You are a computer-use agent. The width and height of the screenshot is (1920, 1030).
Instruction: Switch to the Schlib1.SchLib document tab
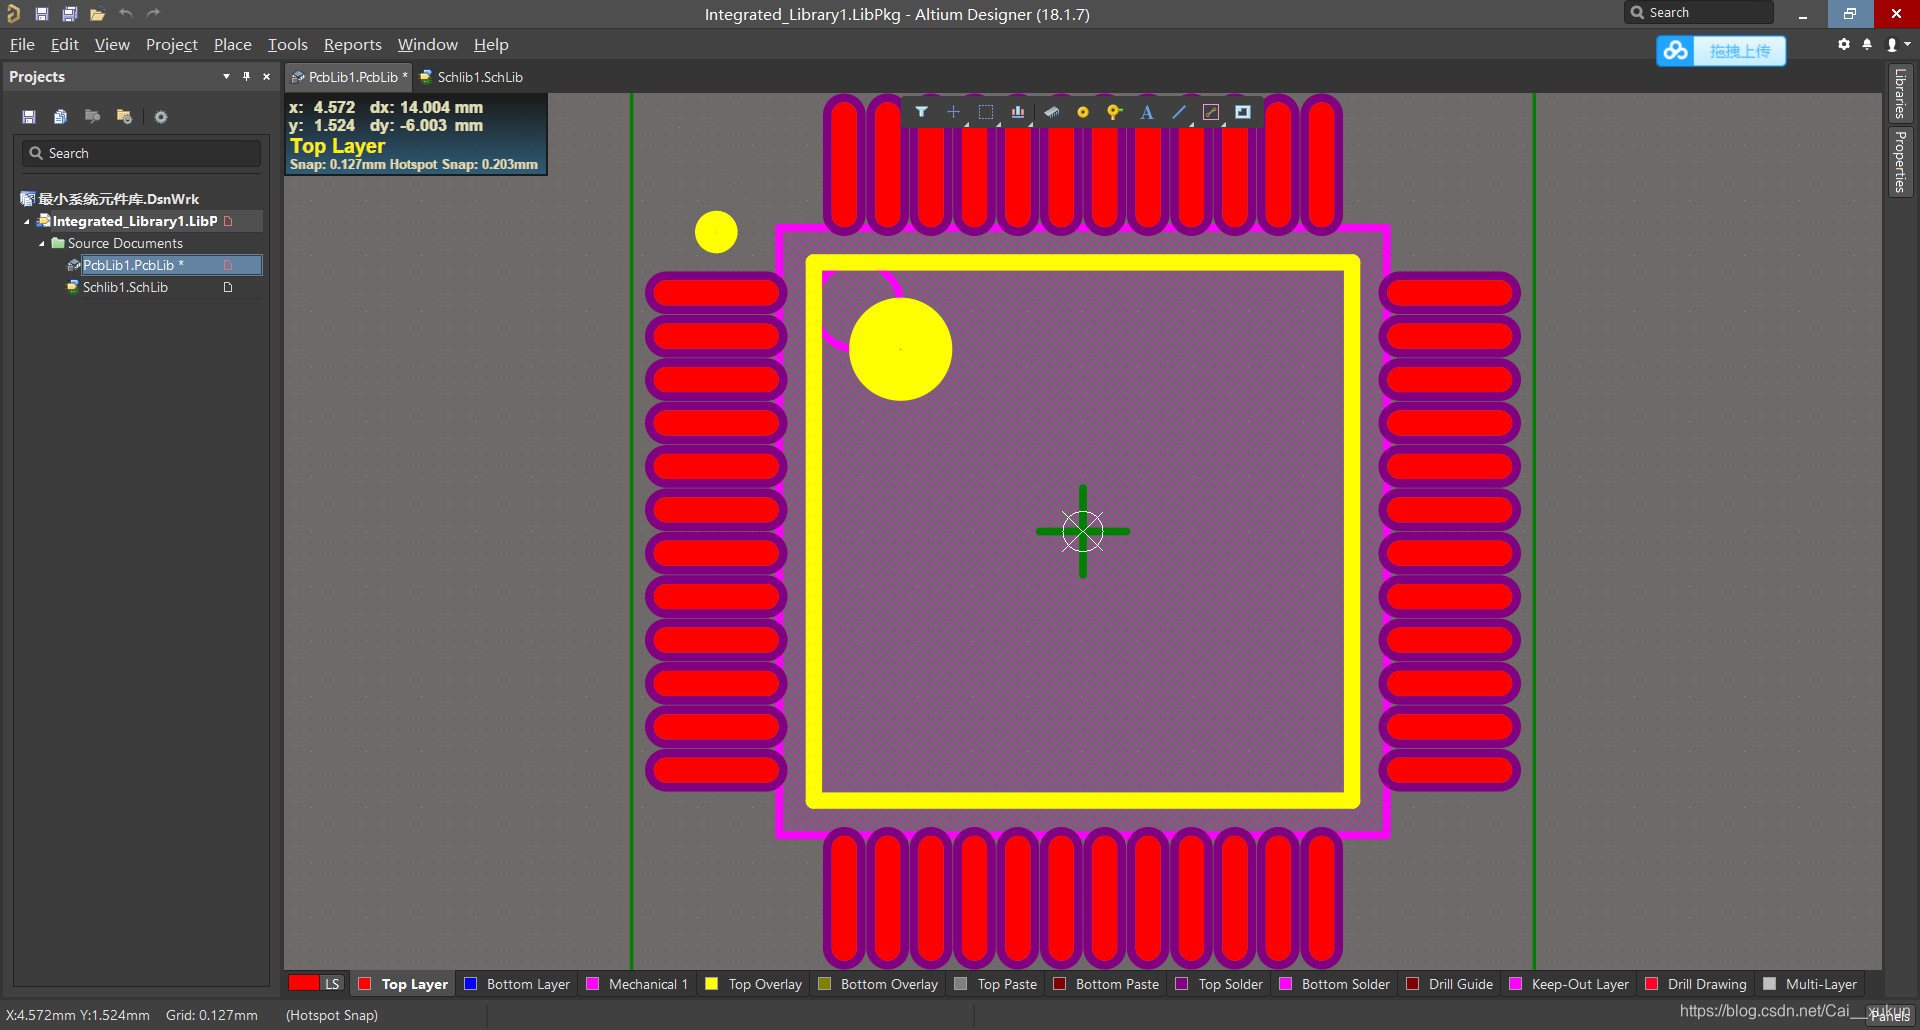coord(471,77)
